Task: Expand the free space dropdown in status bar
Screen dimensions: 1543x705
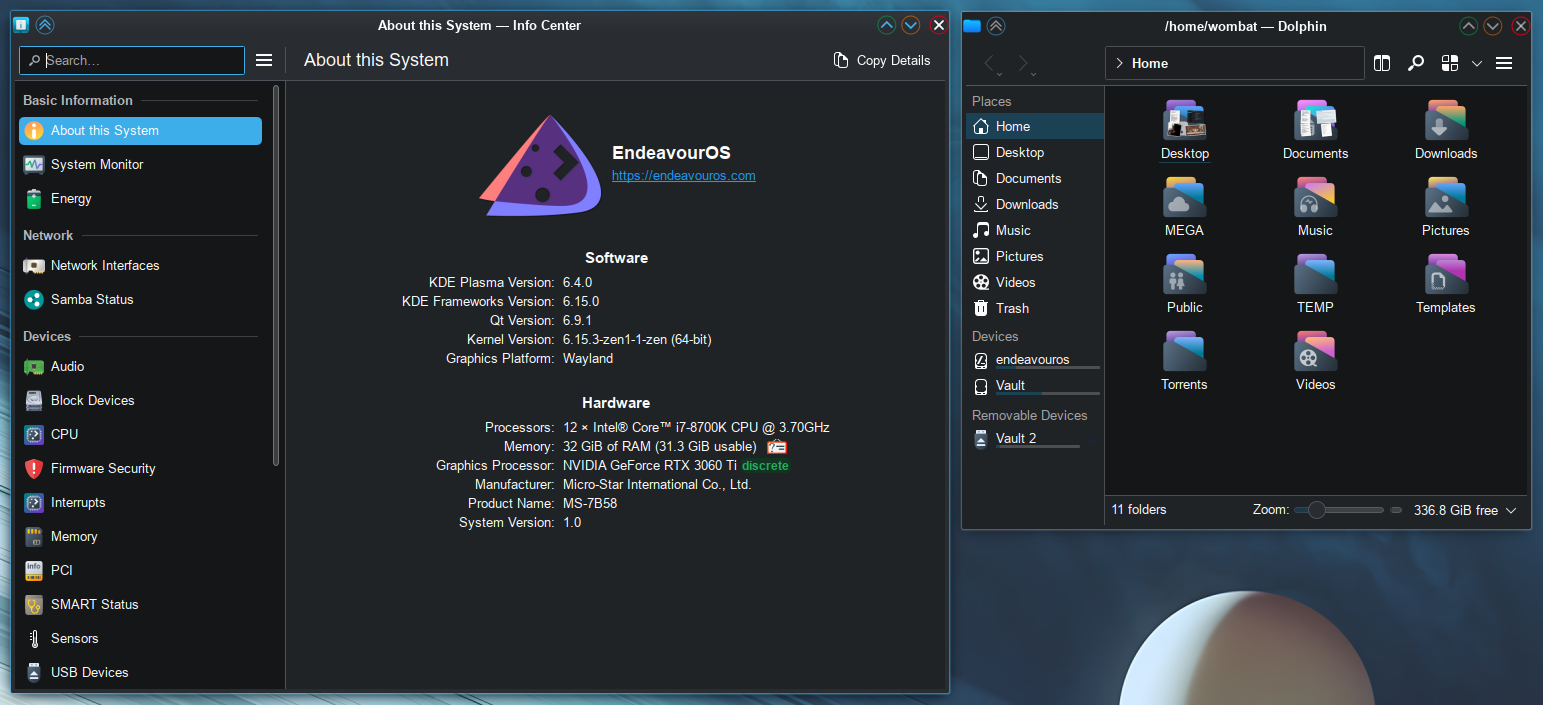Action: (x=1511, y=510)
